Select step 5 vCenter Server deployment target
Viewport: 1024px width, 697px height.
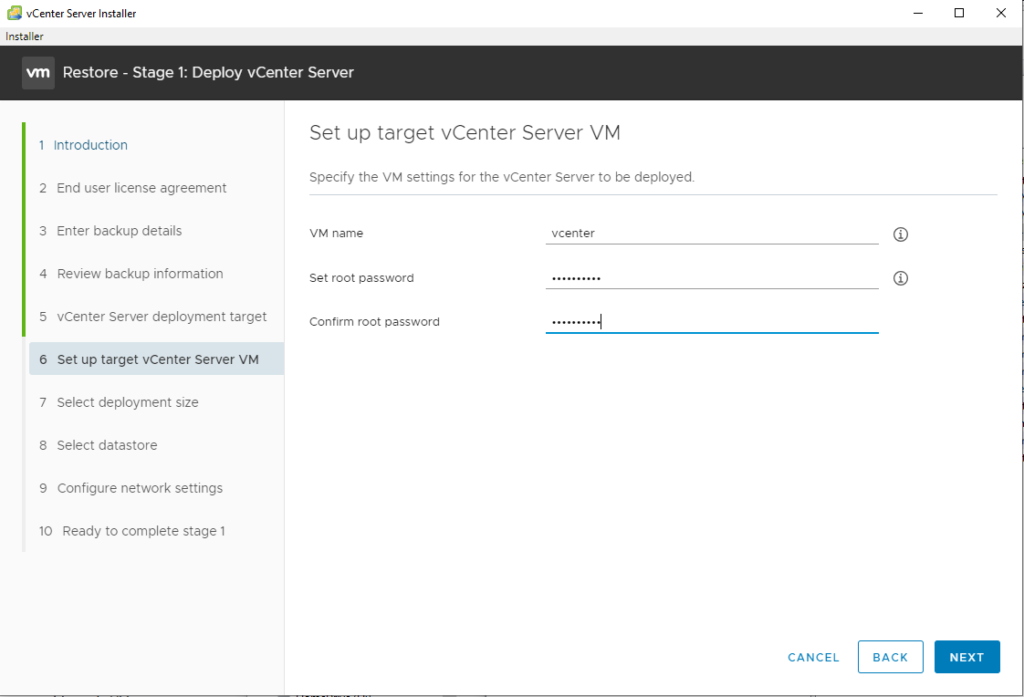tap(153, 317)
